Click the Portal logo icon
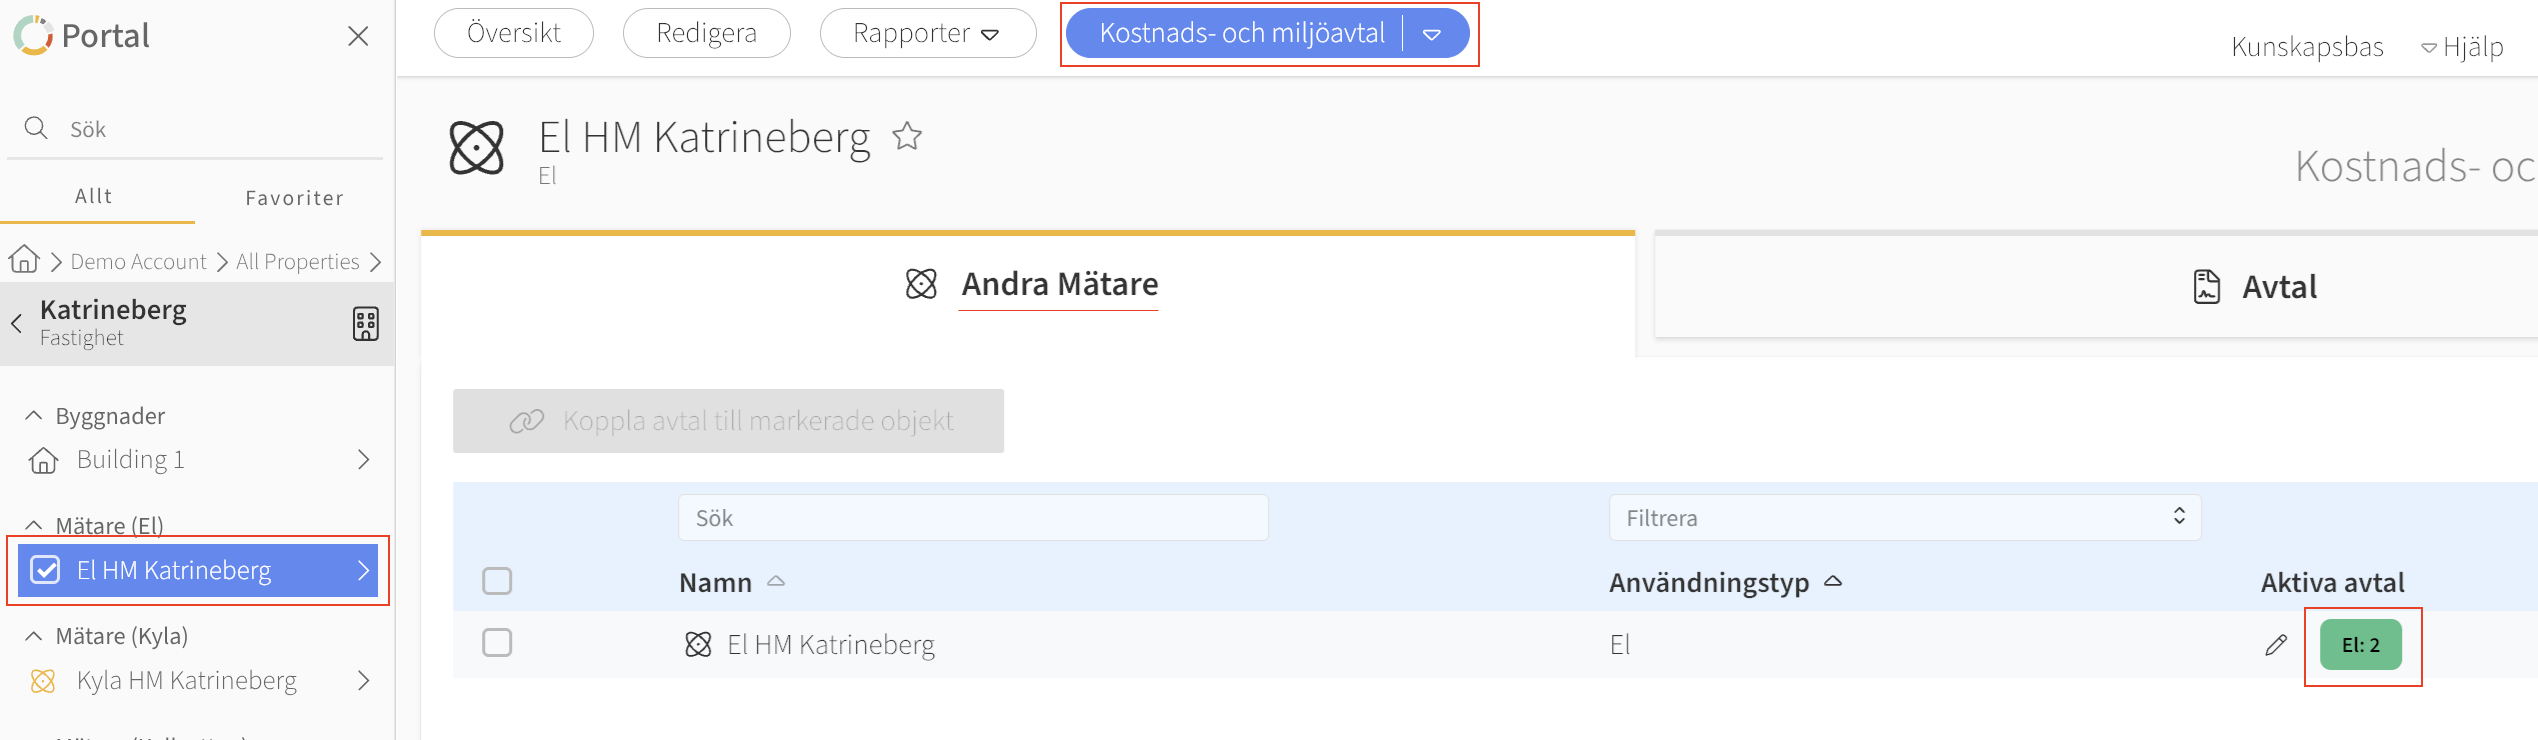Screen dimensions: 2538x740 33,36
